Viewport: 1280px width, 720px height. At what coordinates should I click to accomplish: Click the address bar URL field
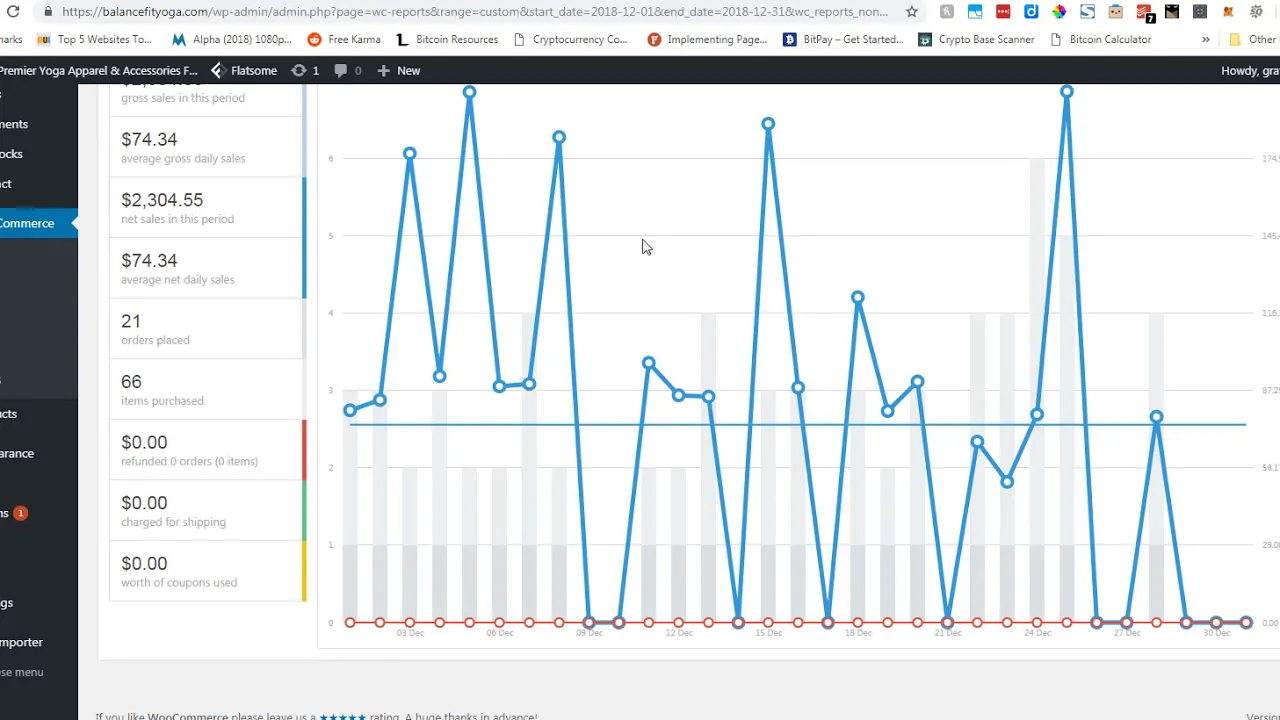[475, 12]
